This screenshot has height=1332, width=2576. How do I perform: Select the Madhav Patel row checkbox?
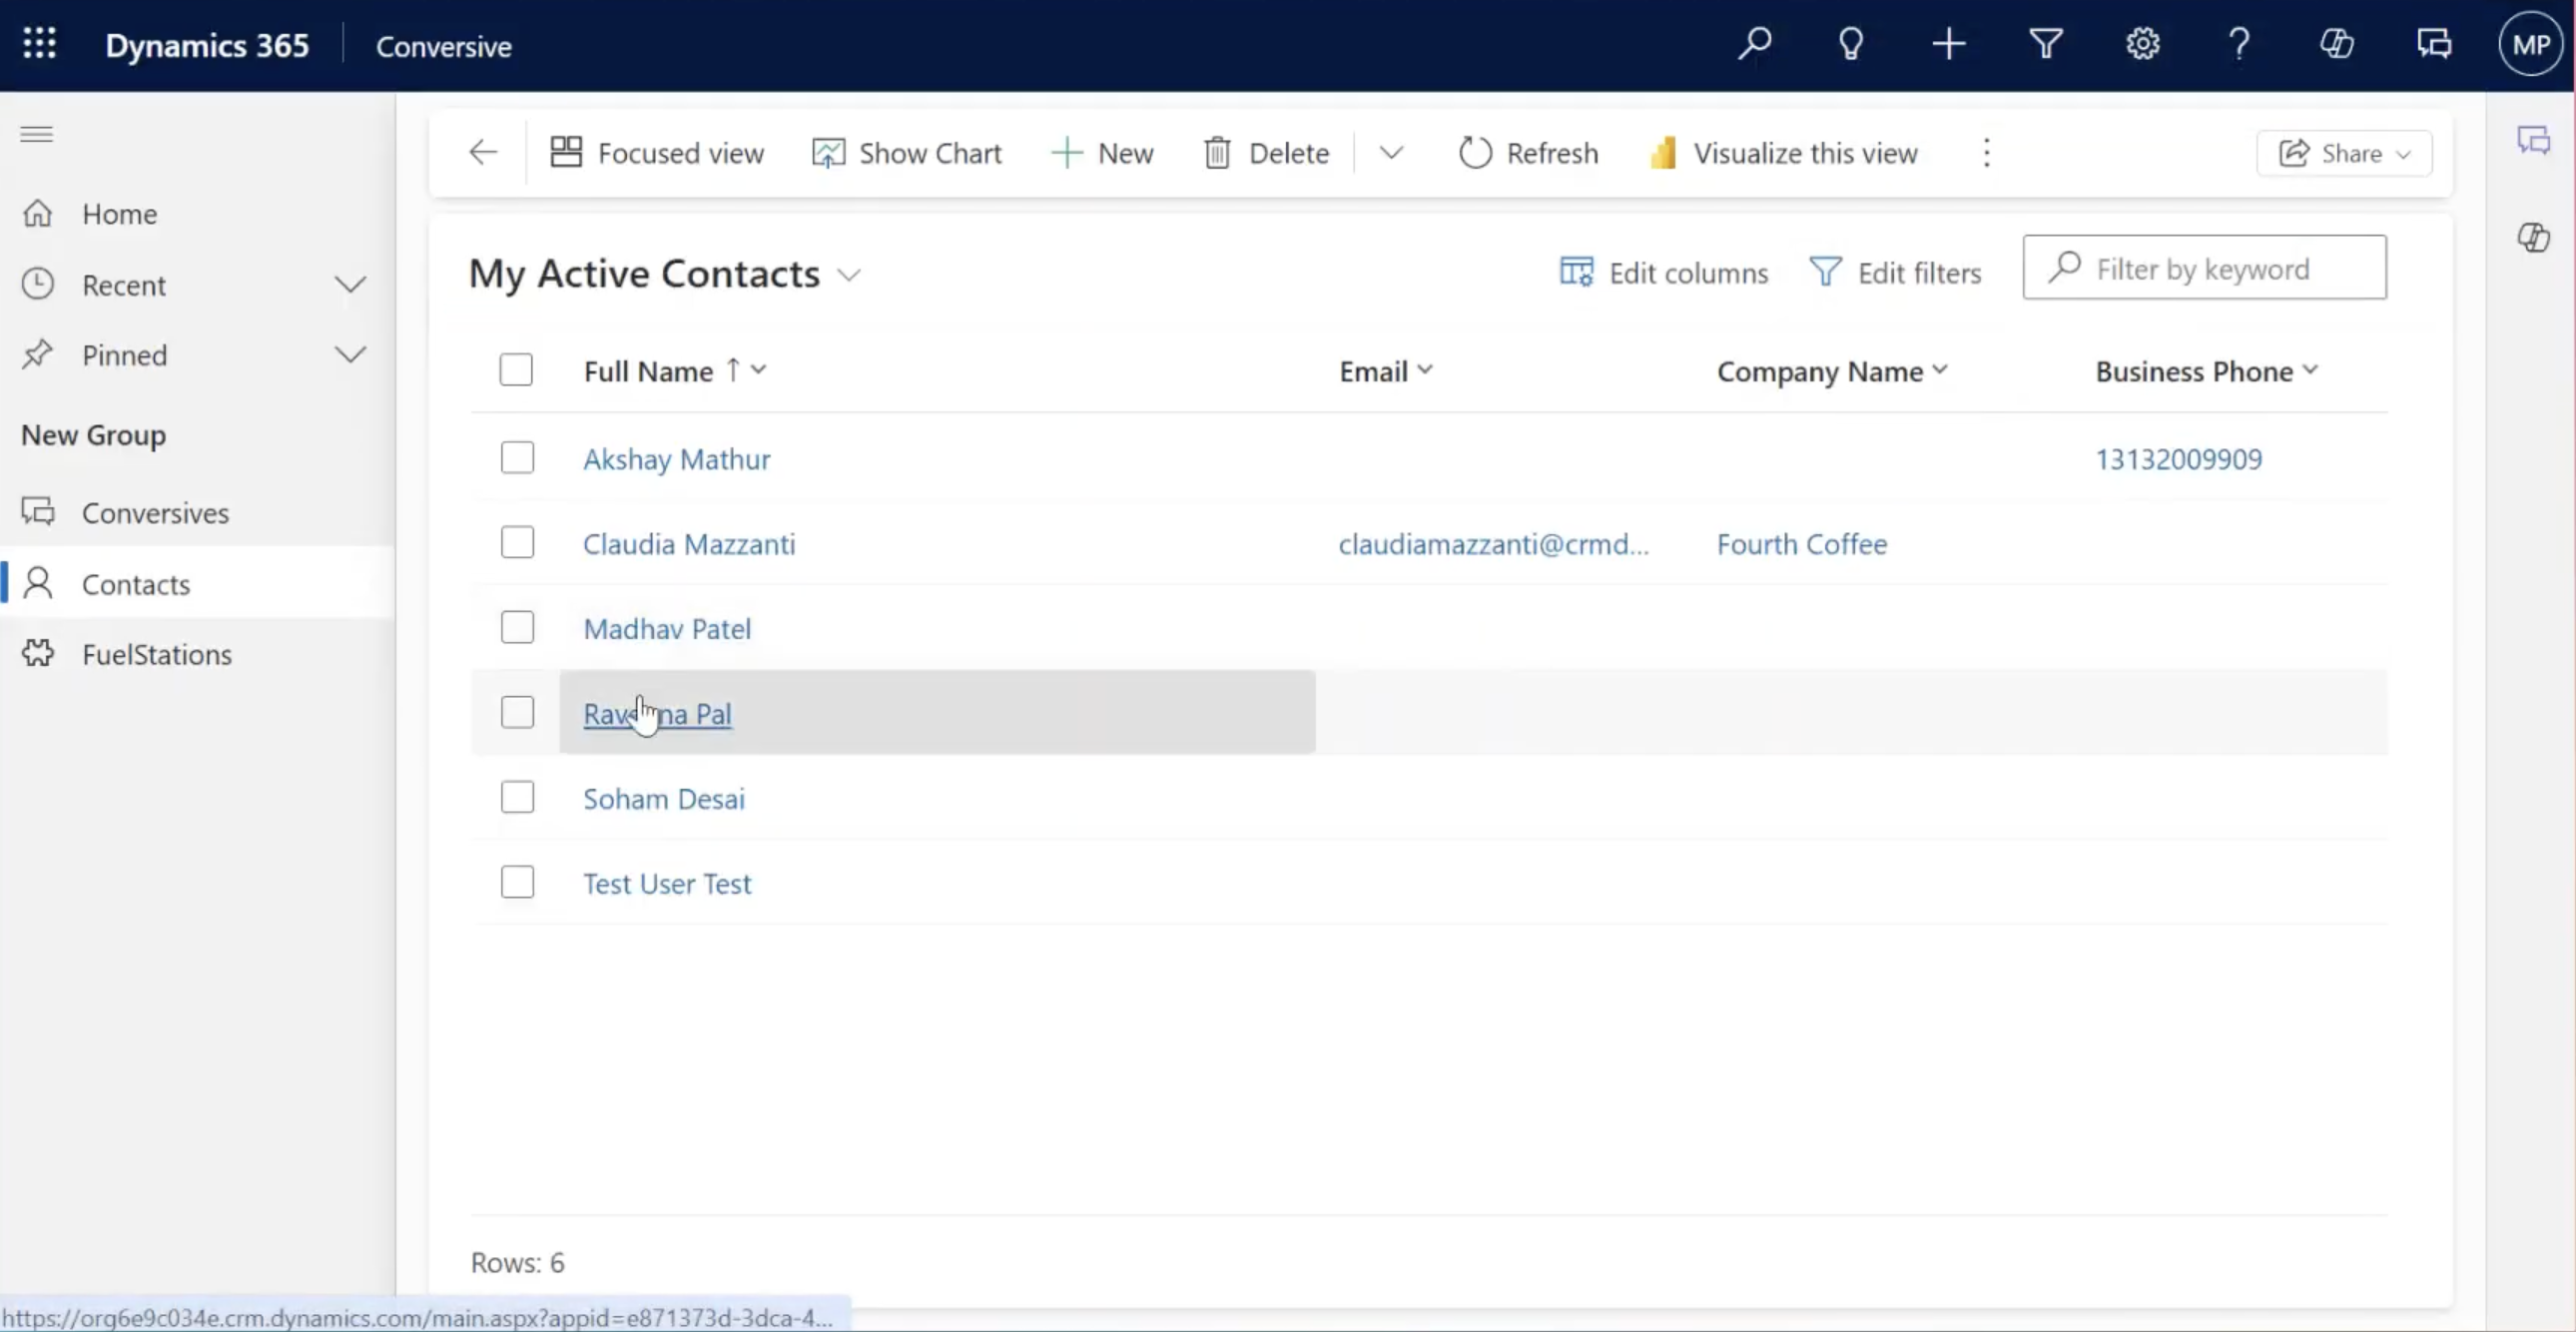coord(517,628)
